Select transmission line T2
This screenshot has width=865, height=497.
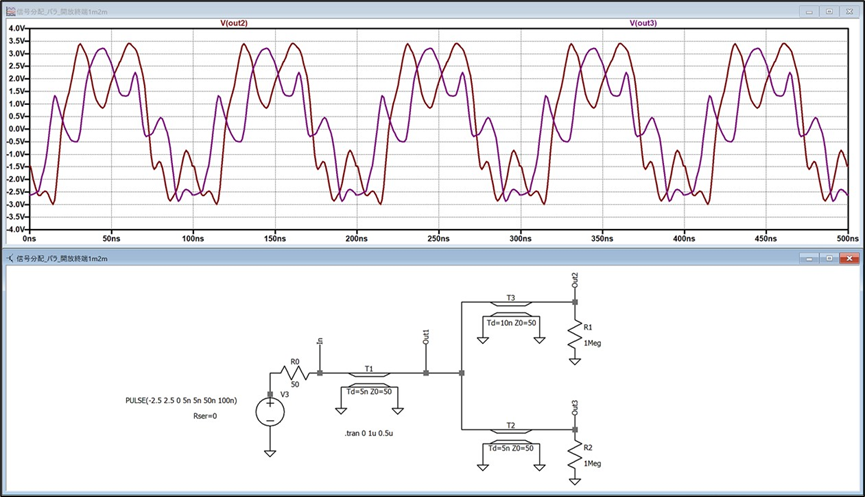pyautogui.click(x=511, y=430)
